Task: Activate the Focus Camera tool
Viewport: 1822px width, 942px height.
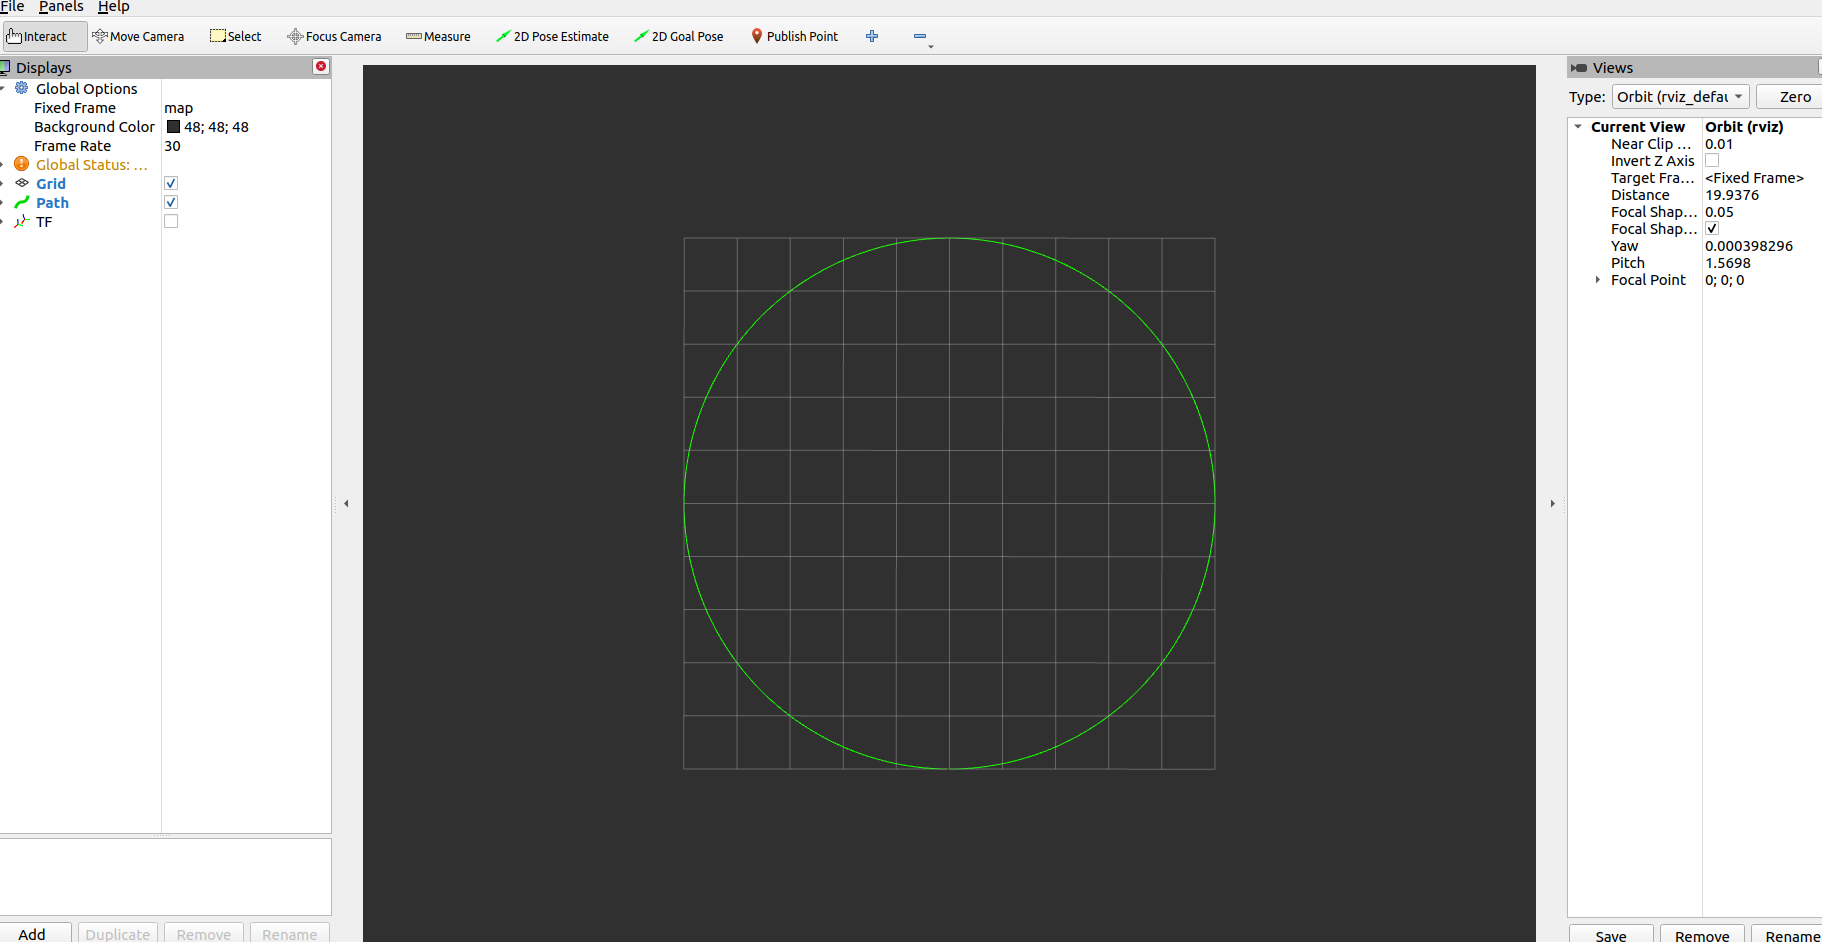Action: point(334,36)
